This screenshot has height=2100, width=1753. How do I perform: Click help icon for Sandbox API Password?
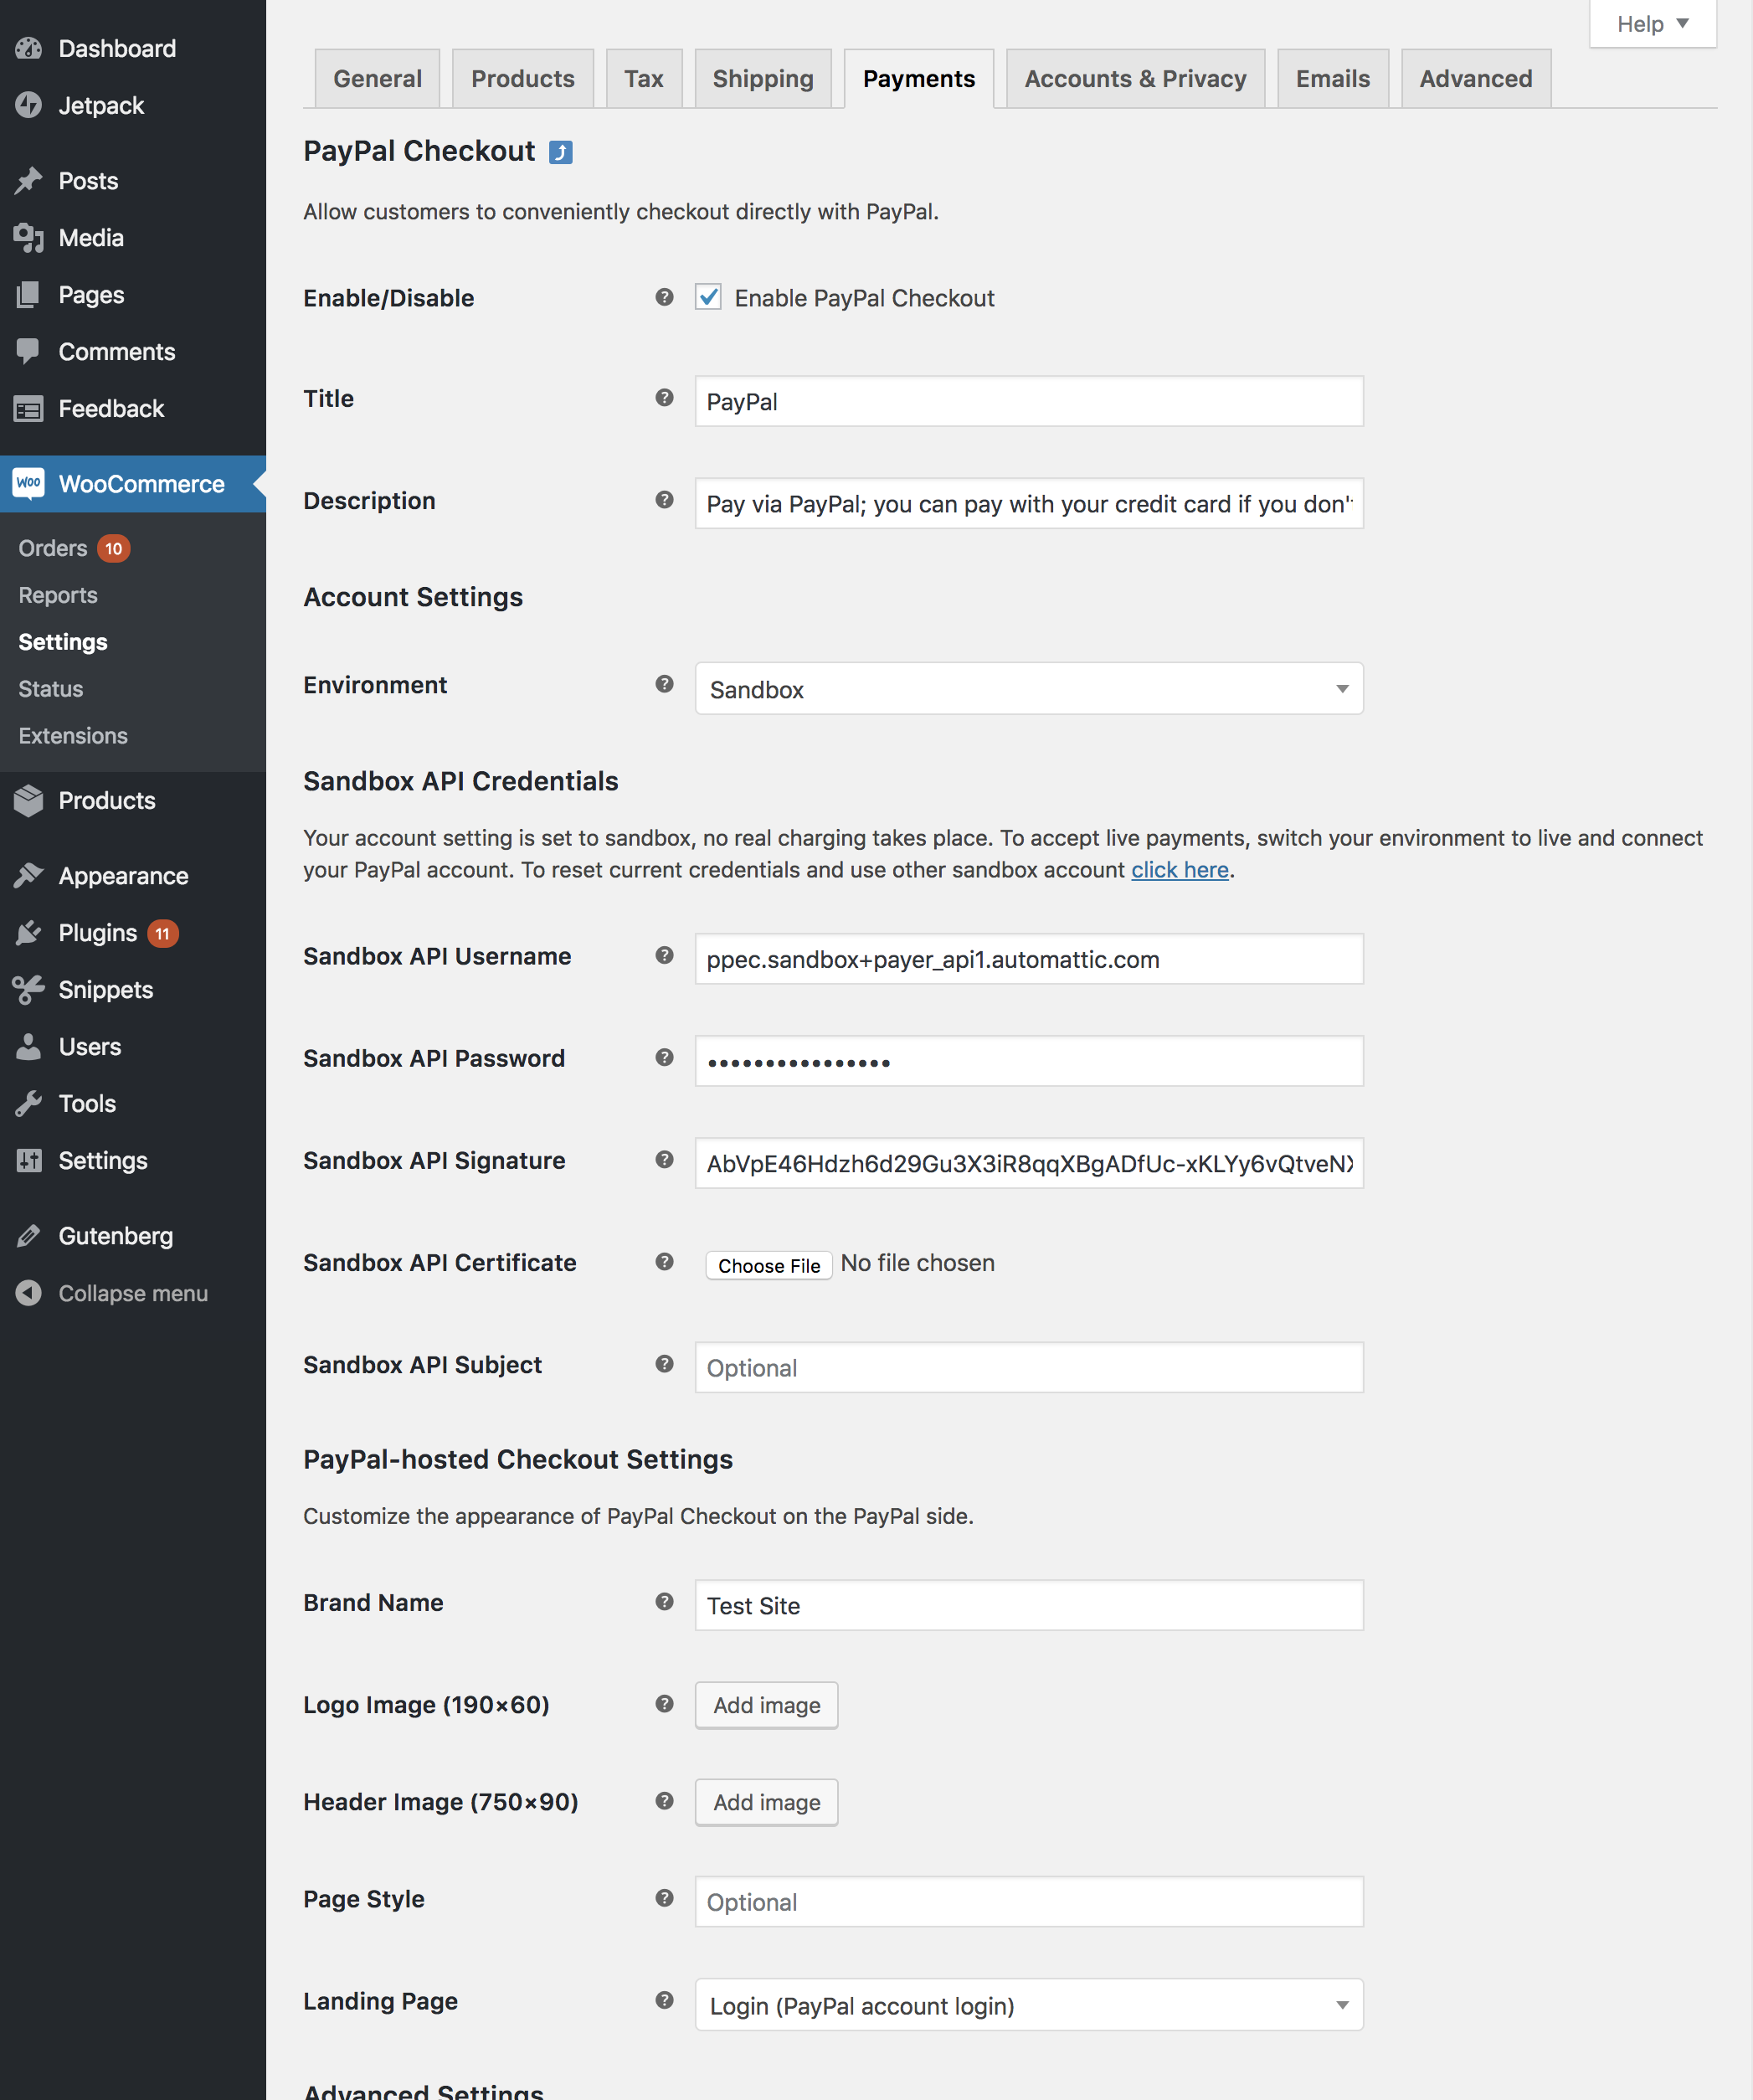tap(664, 1058)
